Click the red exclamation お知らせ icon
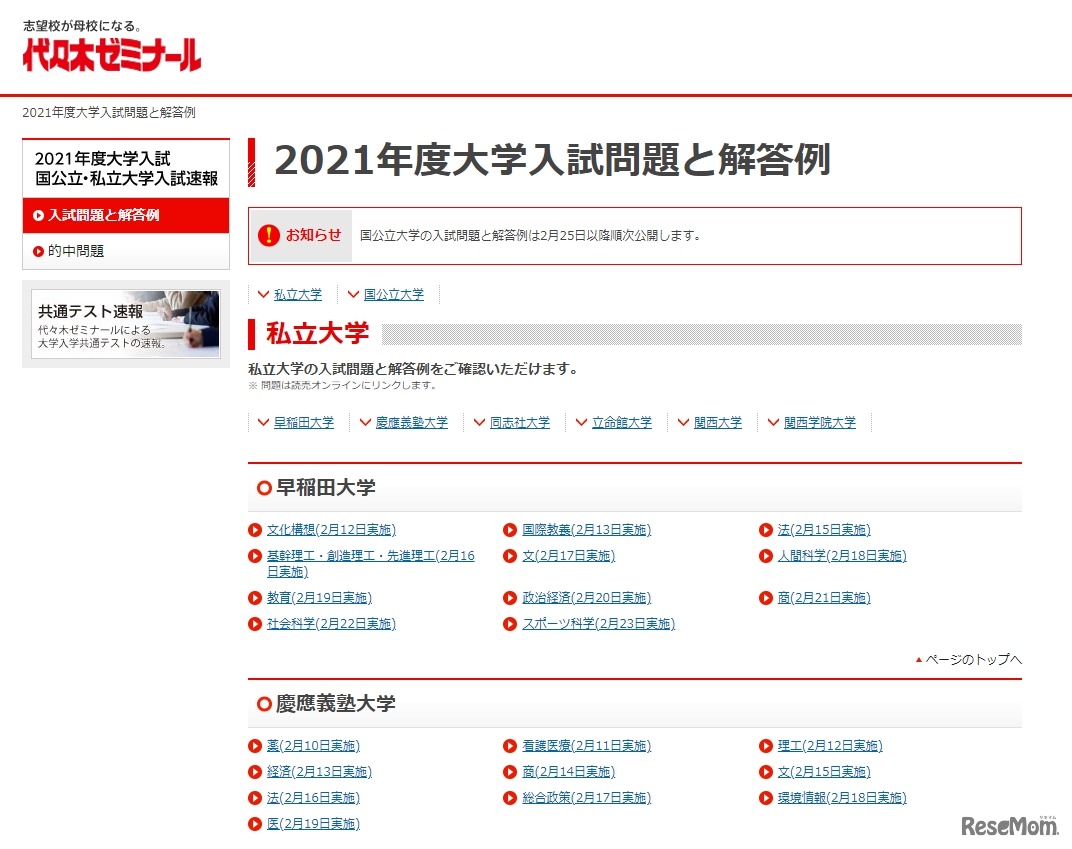1072x849 pixels. point(269,235)
